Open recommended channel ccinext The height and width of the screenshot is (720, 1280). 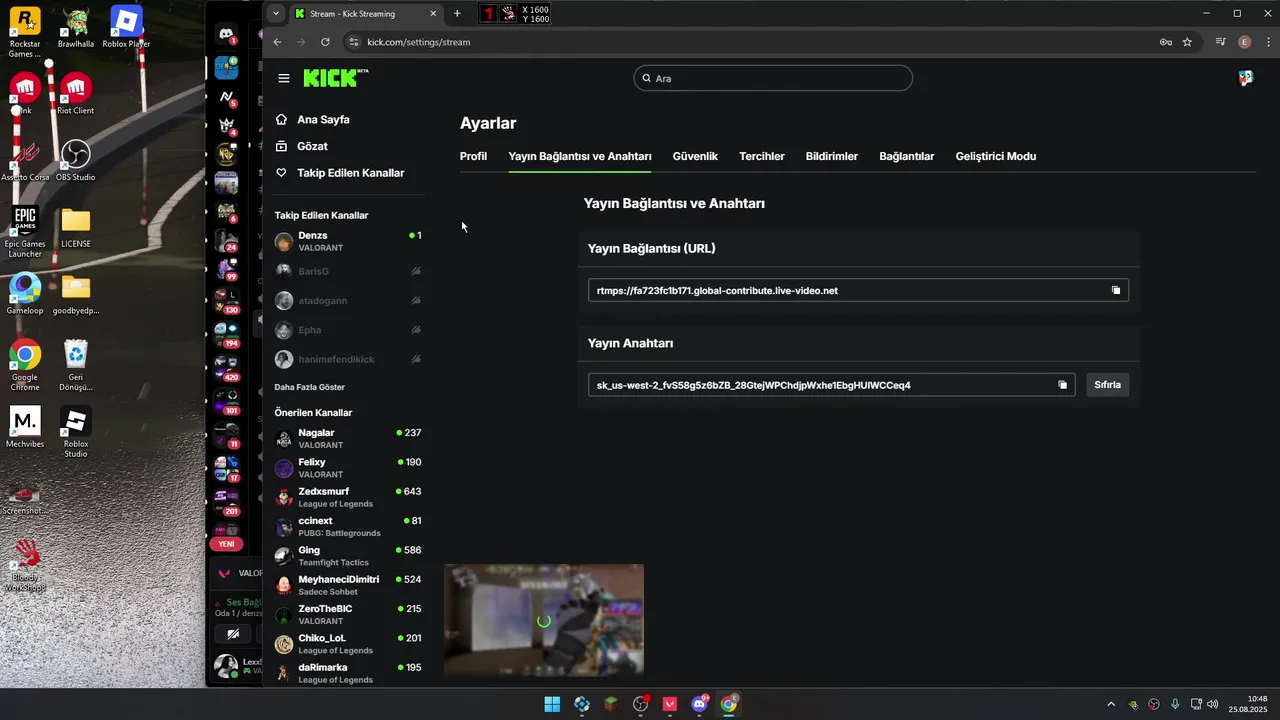[348, 526]
